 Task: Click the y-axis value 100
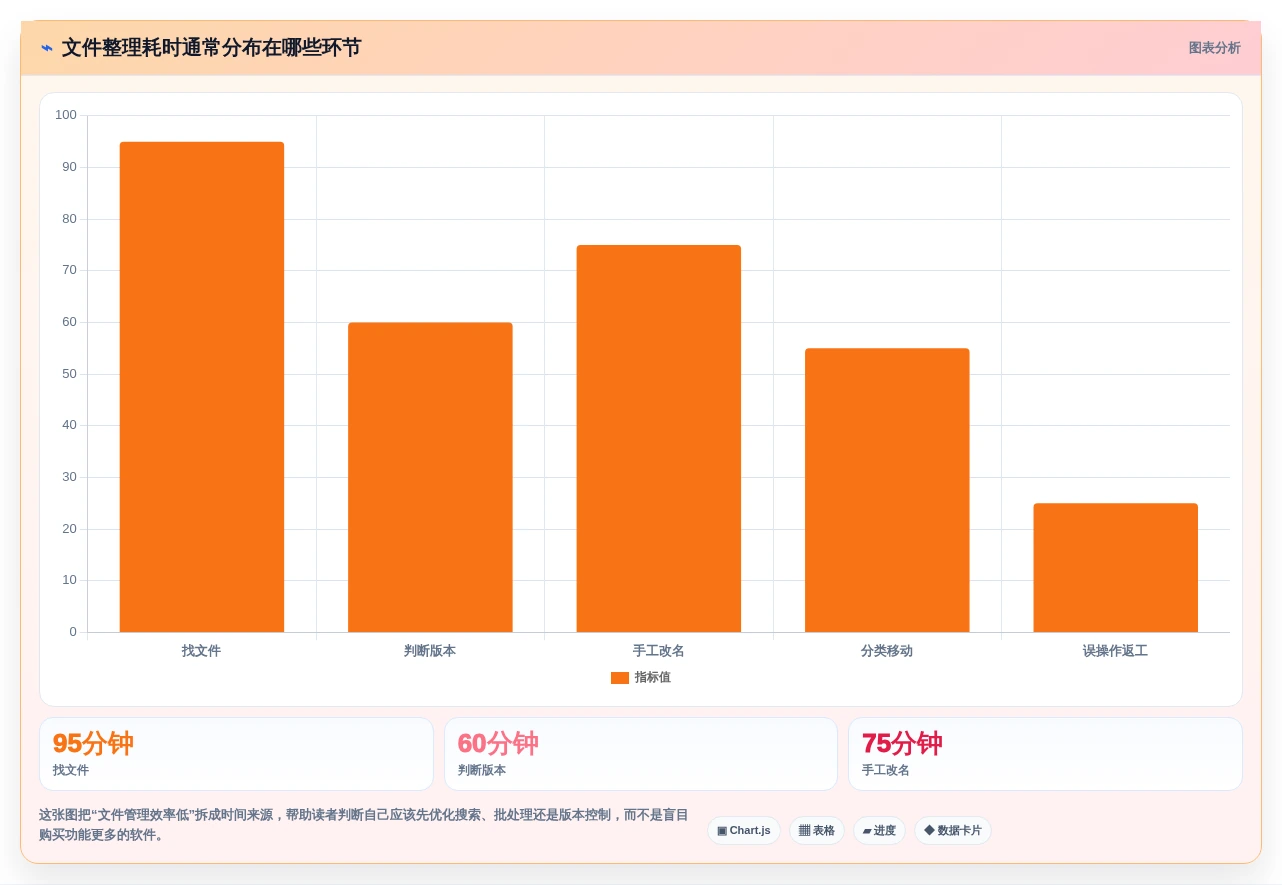pos(66,115)
